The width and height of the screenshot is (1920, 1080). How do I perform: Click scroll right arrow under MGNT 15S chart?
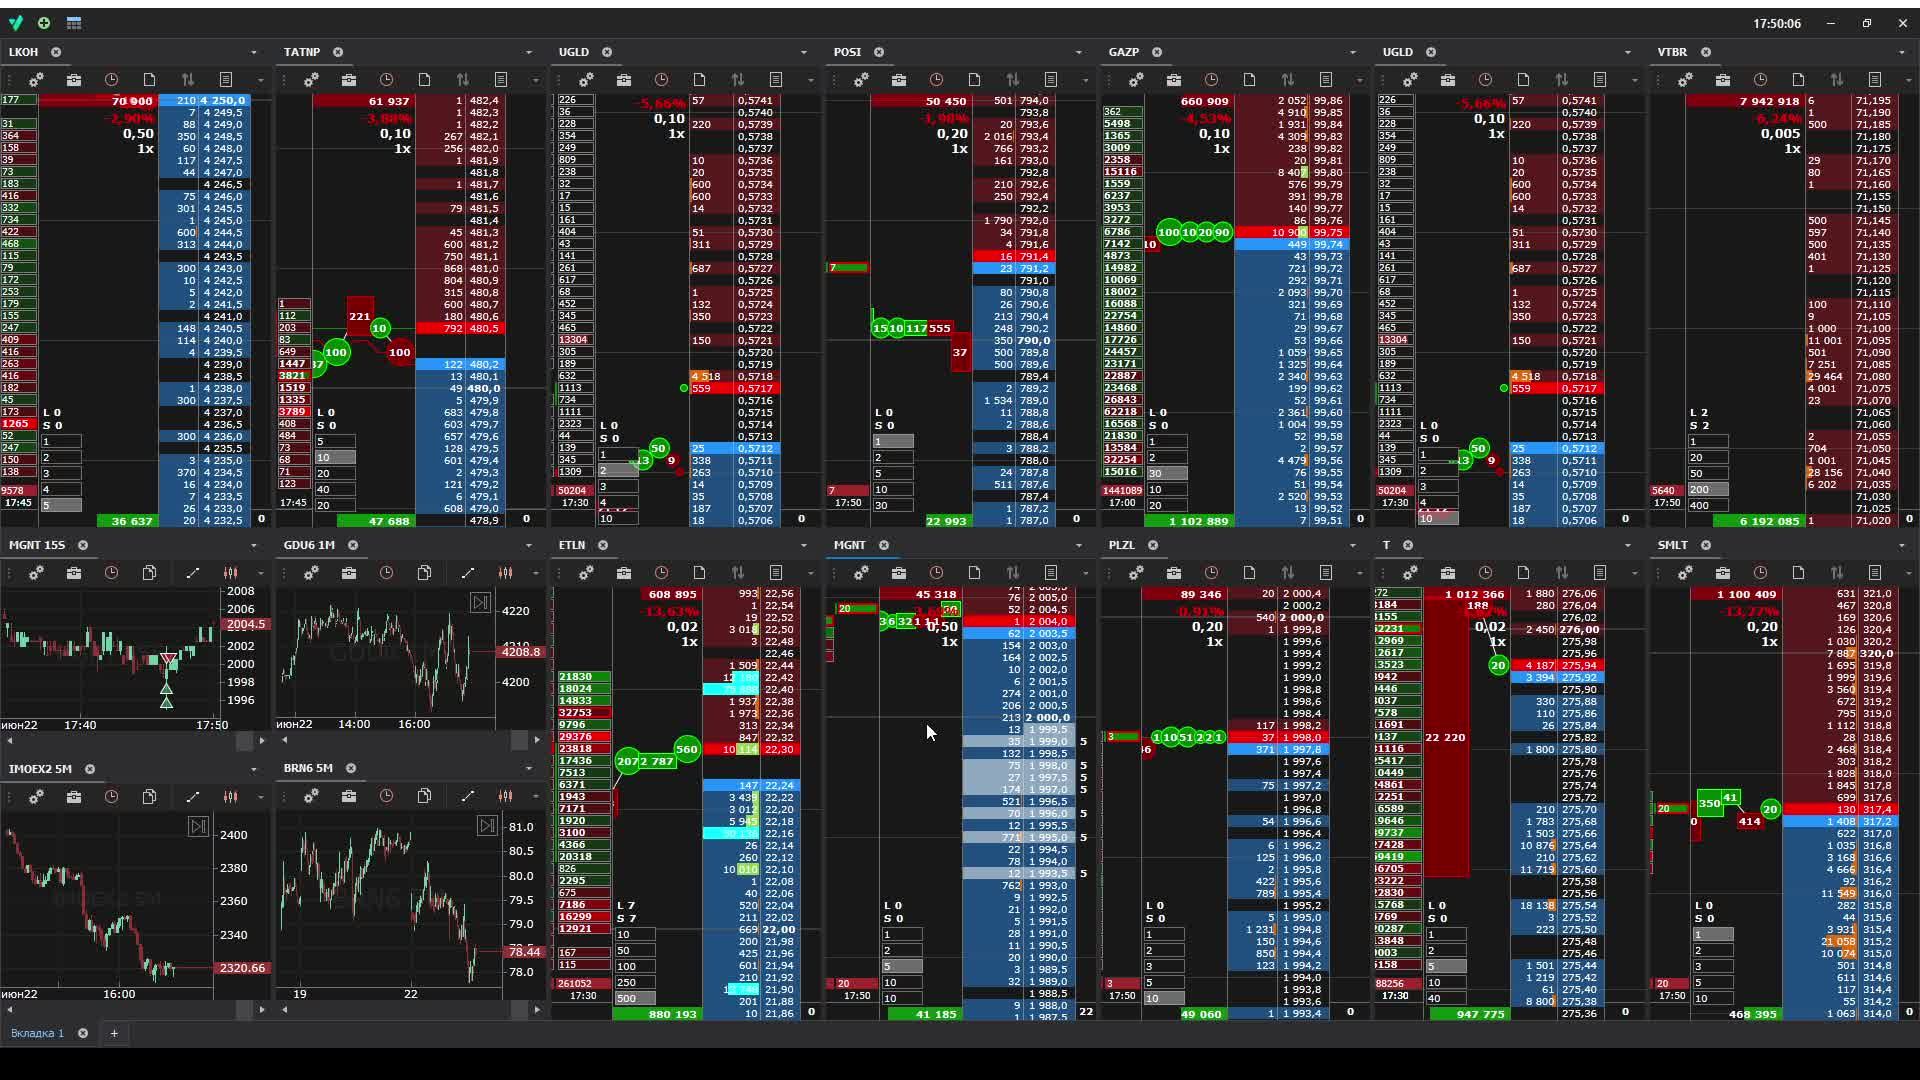pyautogui.click(x=262, y=741)
